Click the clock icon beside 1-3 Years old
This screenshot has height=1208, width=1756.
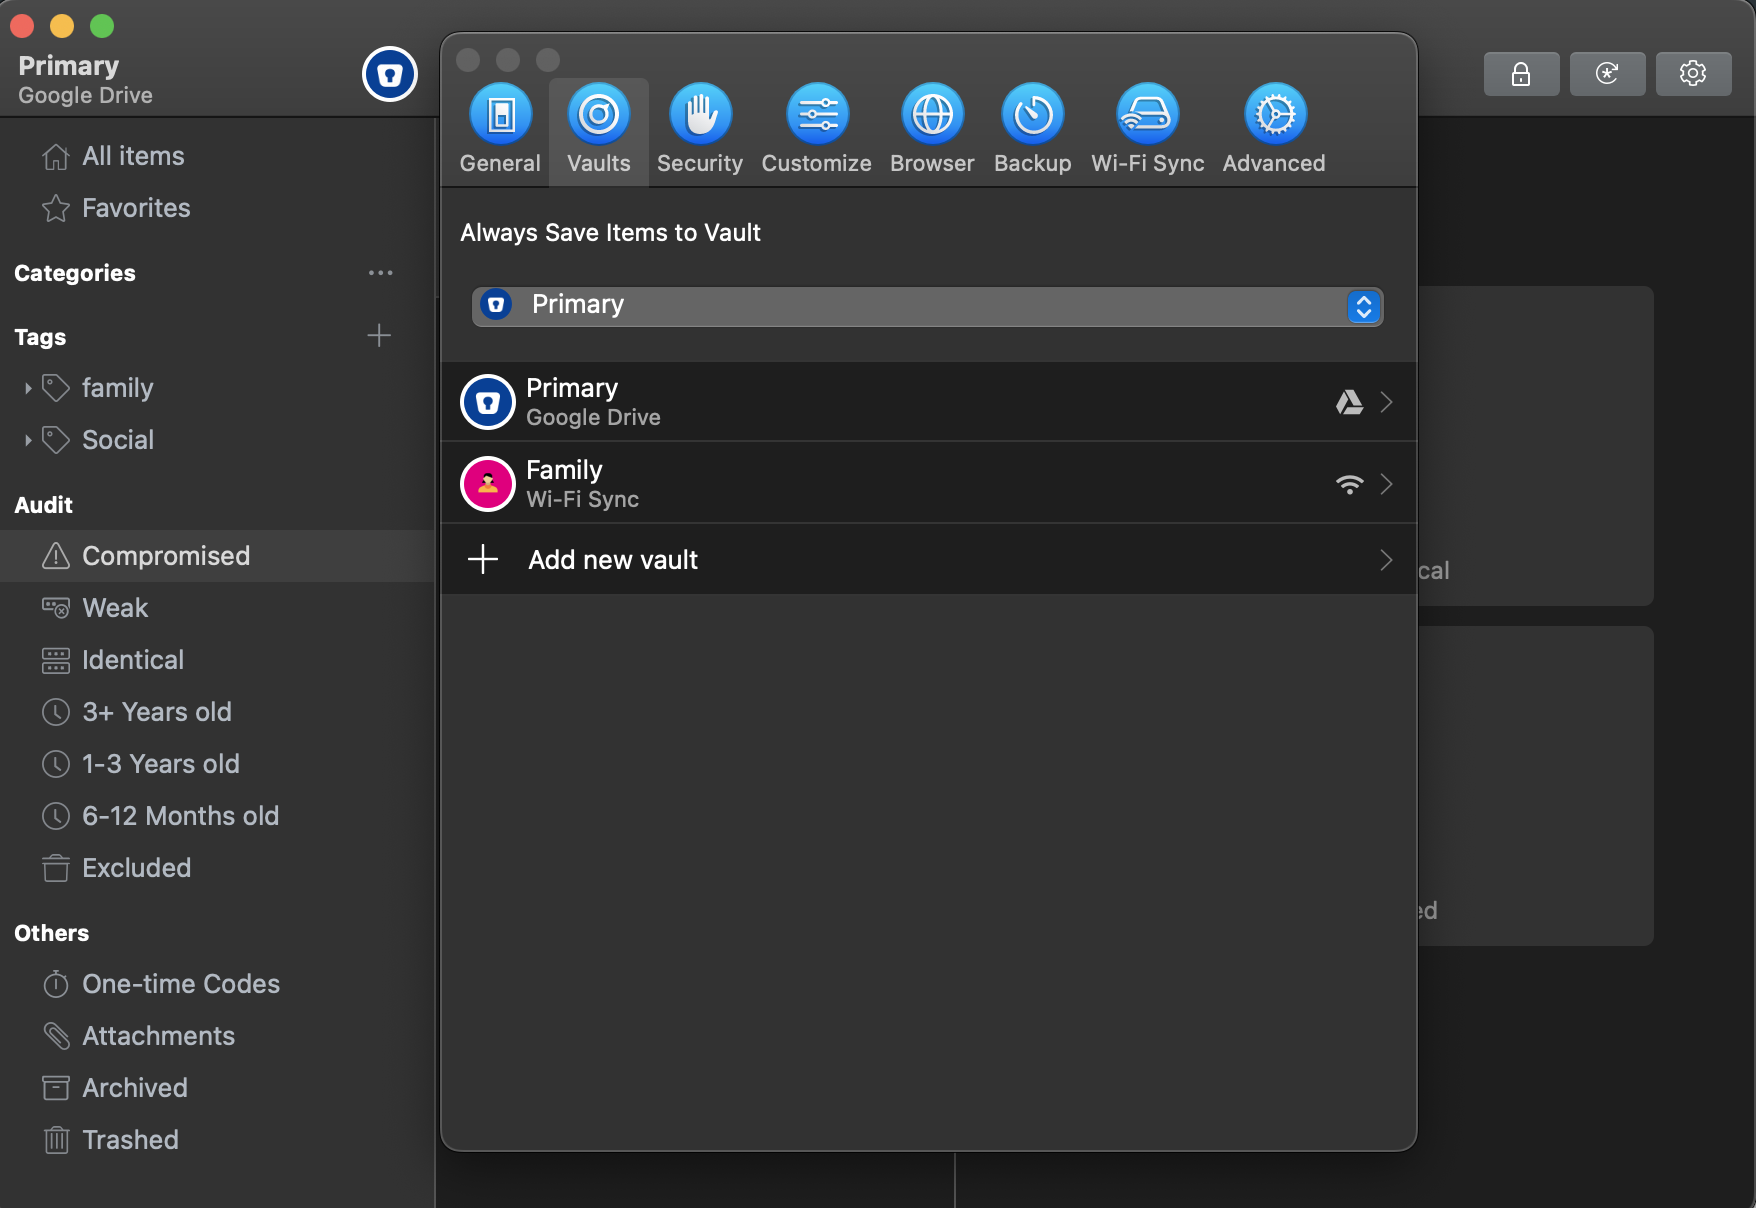pyautogui.click(x=56, y=764)
